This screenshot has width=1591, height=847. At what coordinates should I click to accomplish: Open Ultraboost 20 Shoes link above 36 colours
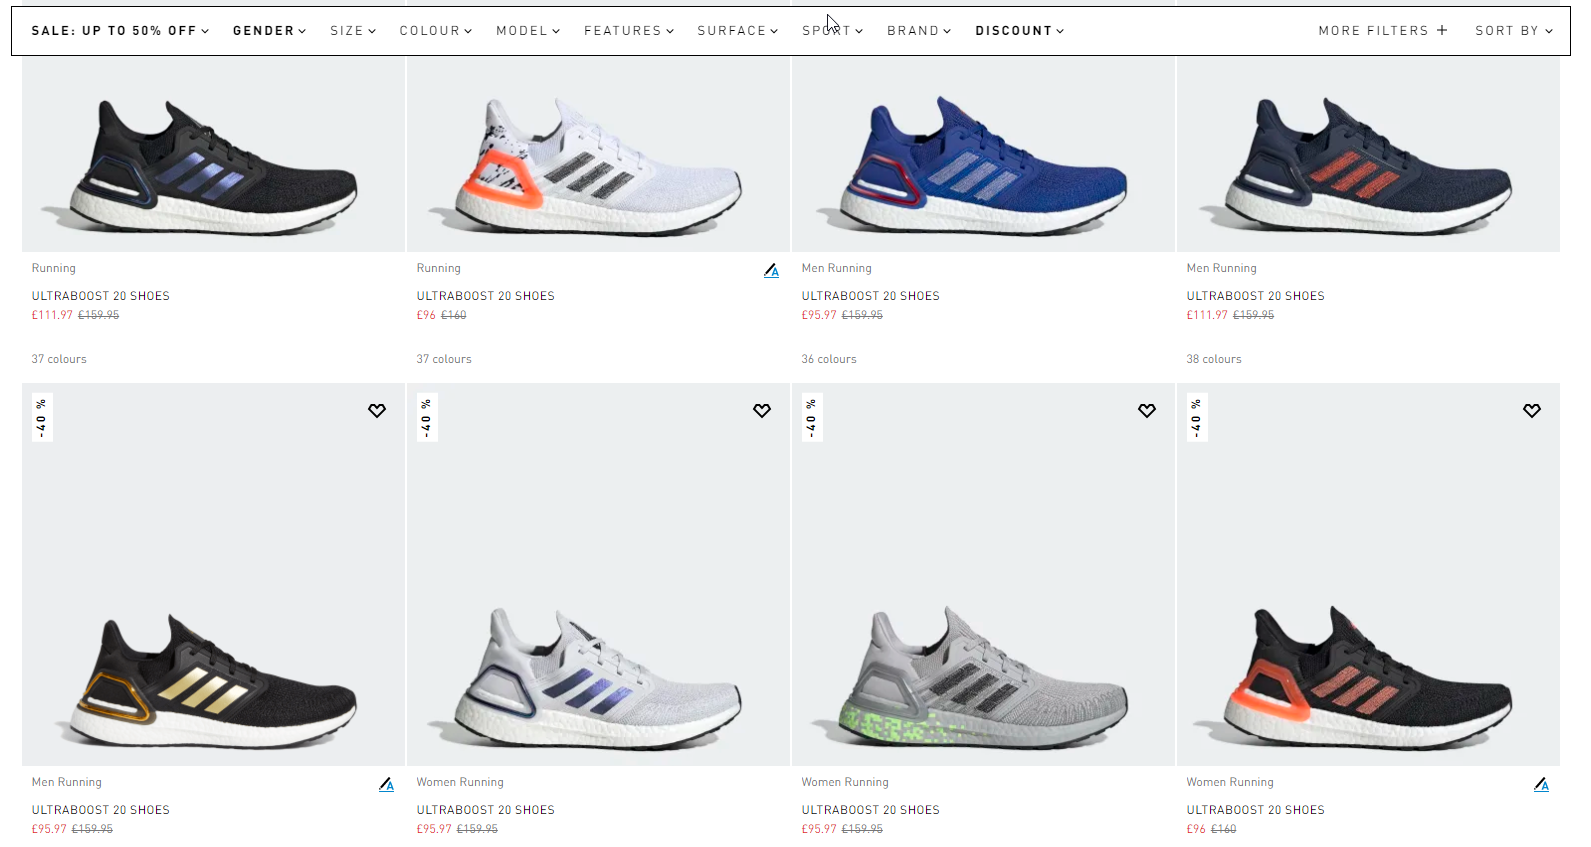click(x=871, y=296)
